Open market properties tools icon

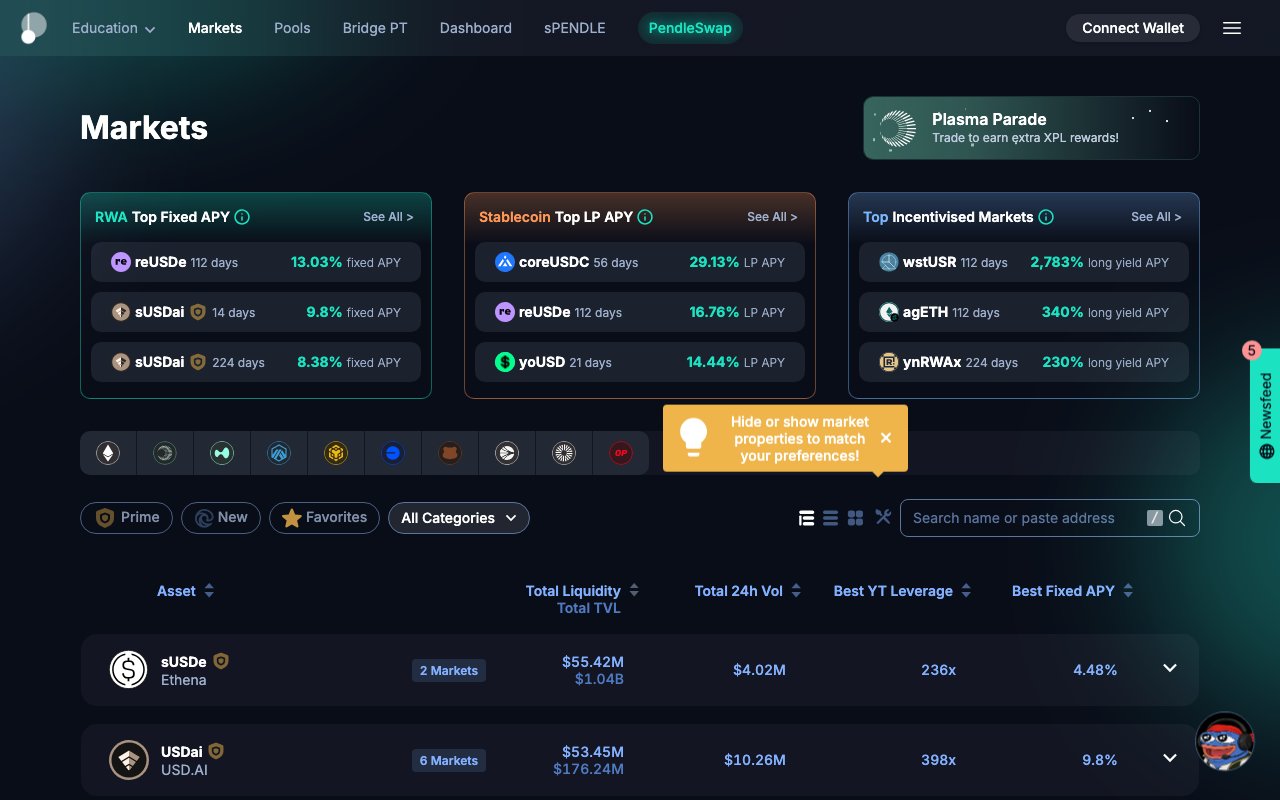coord(883,517)
